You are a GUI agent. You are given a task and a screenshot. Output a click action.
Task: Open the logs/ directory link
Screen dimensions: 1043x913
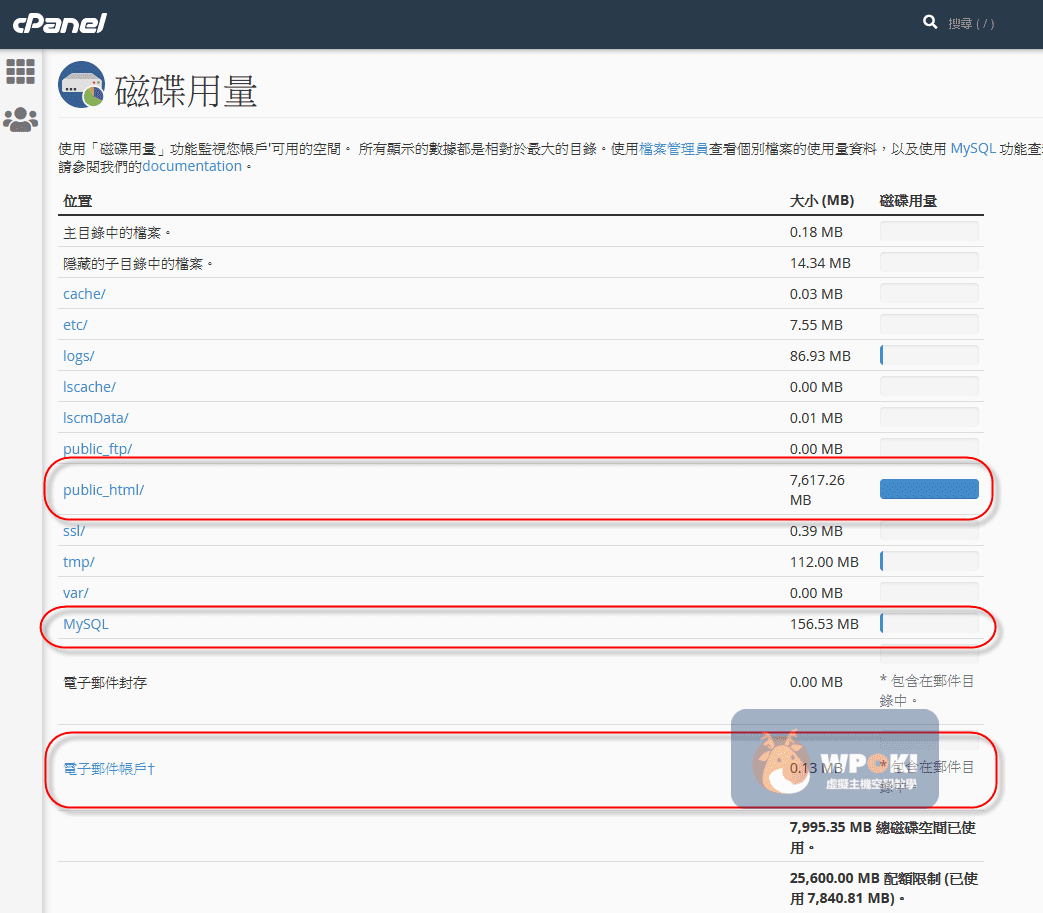pyautogui.click(x=79, y=356)
